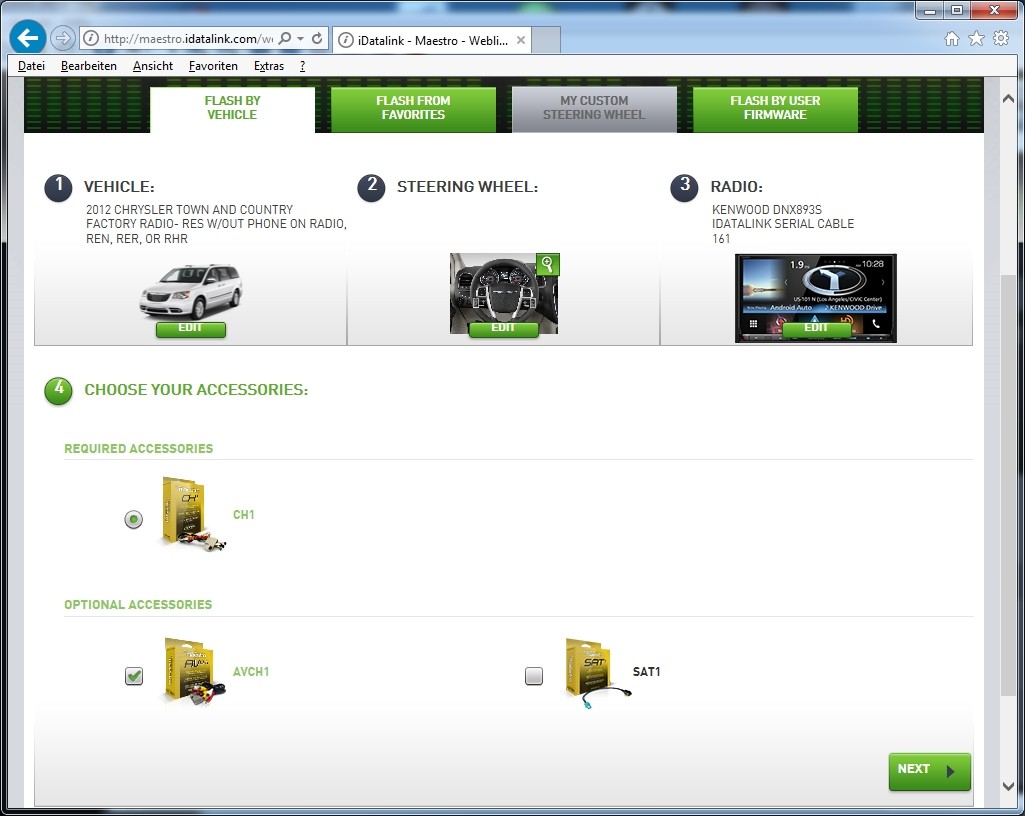Open Favorites star icon
This screenshot has height=816, width=1025.
coord(976,39)
